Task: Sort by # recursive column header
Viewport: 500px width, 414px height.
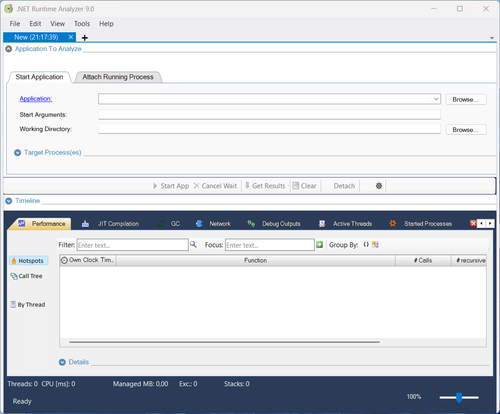Action: point(469,260)
